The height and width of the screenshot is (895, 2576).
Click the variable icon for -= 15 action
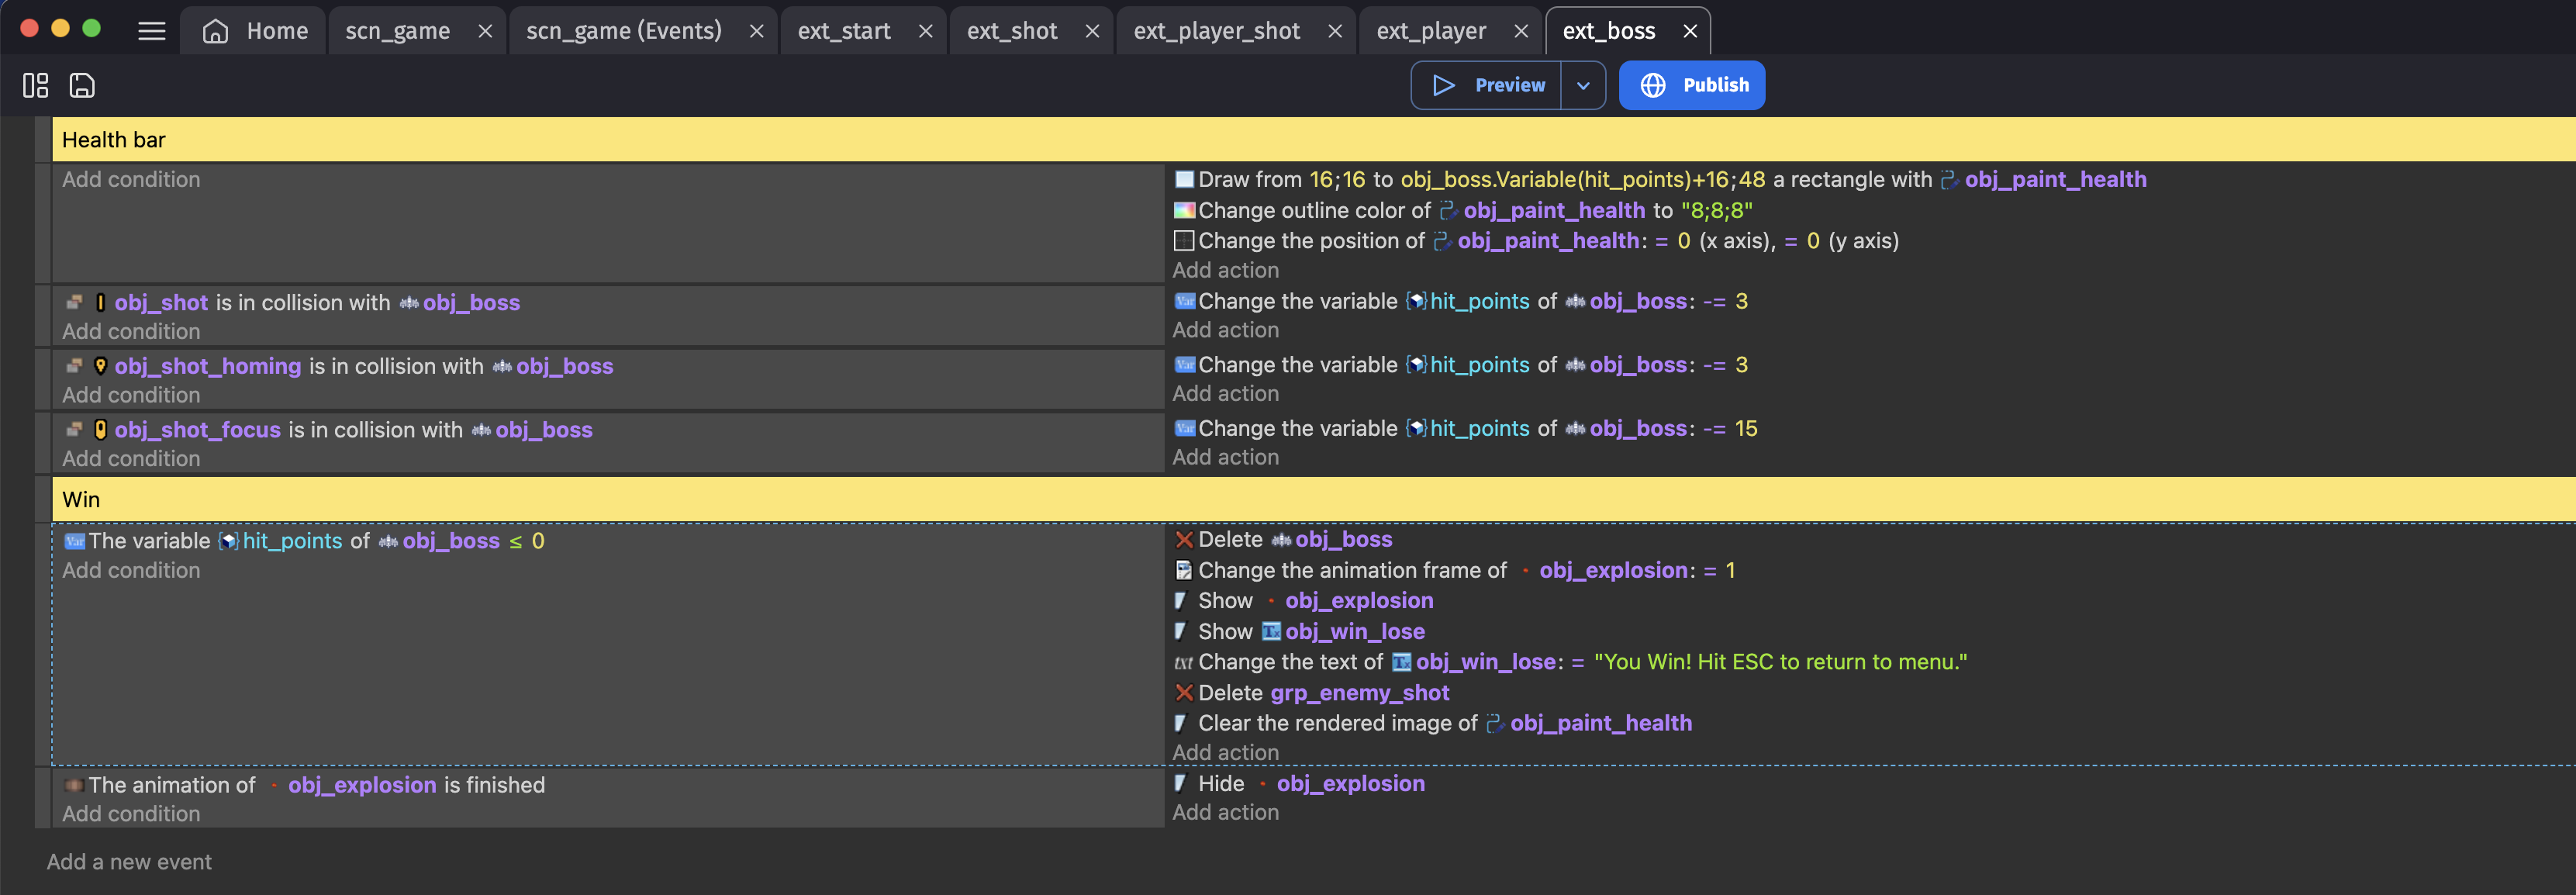click(x=1184, y=428)
